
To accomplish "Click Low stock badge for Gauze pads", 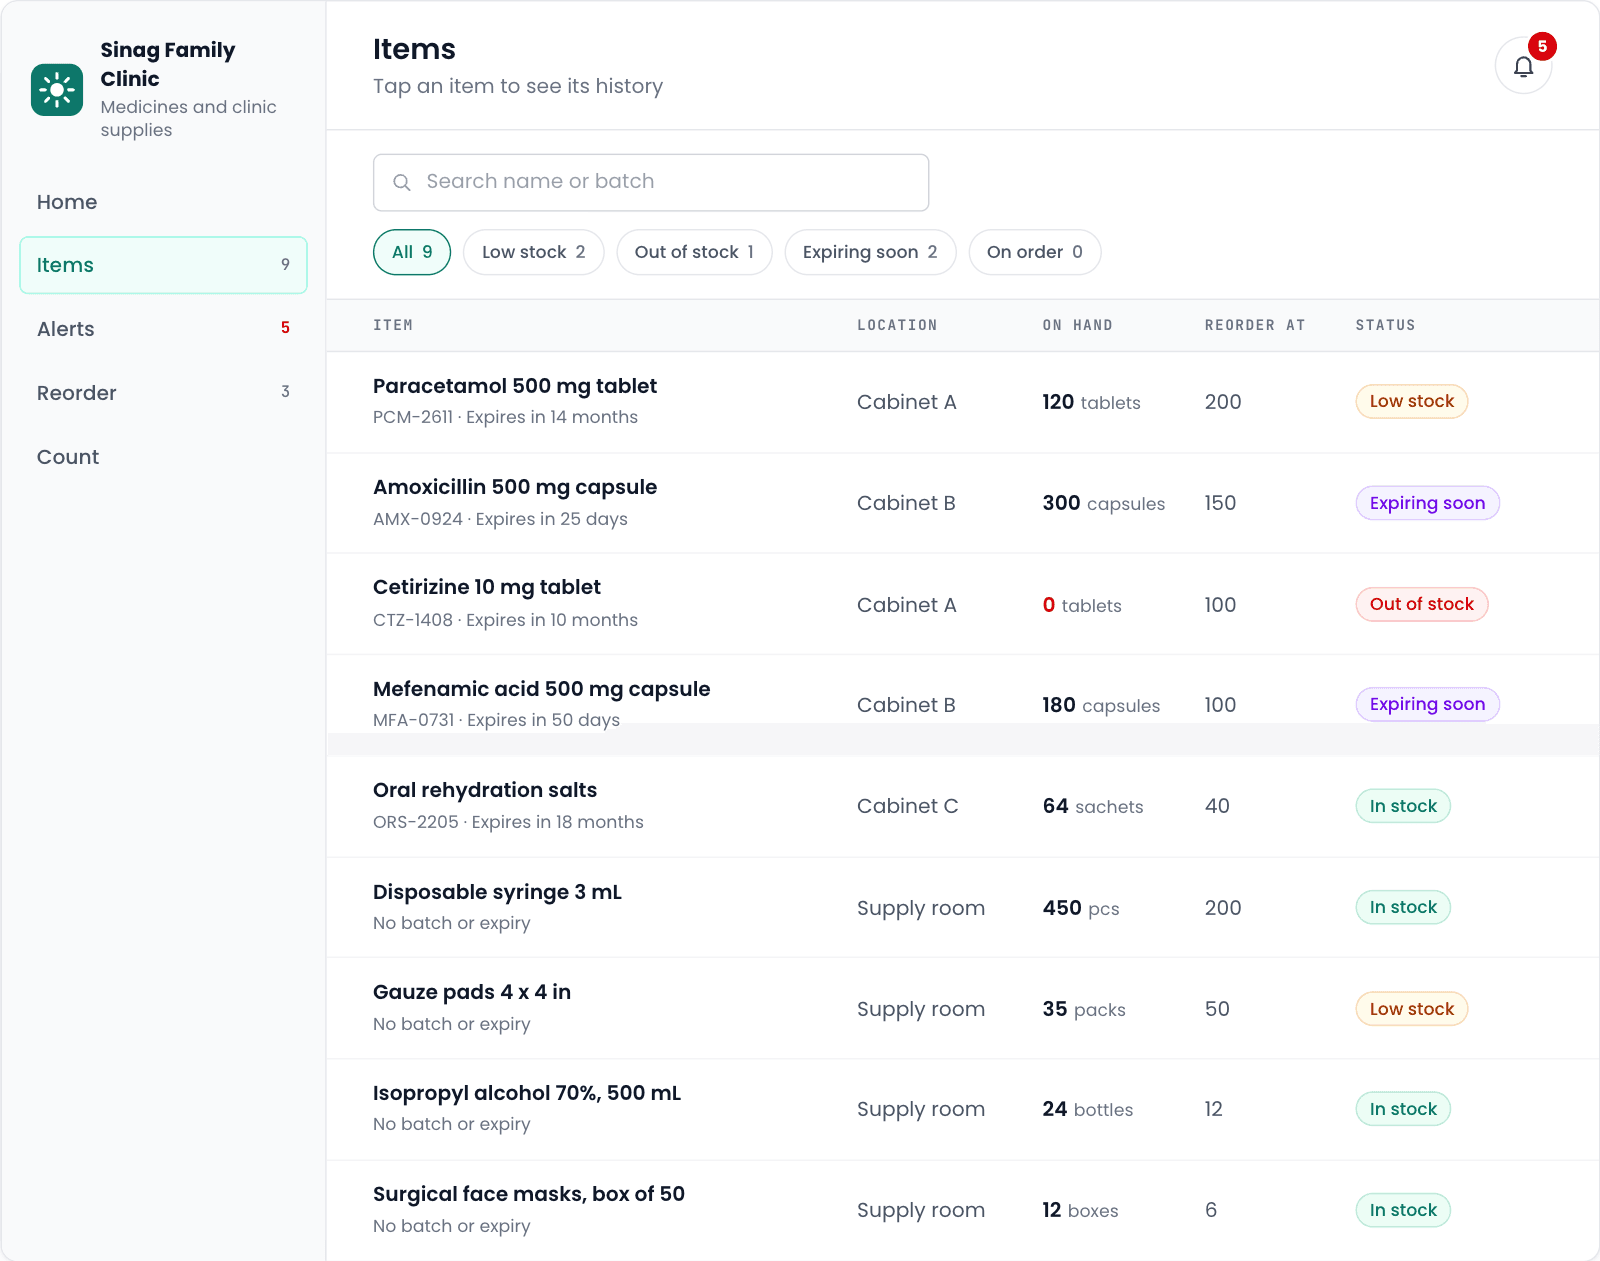I will 1411,1009.
